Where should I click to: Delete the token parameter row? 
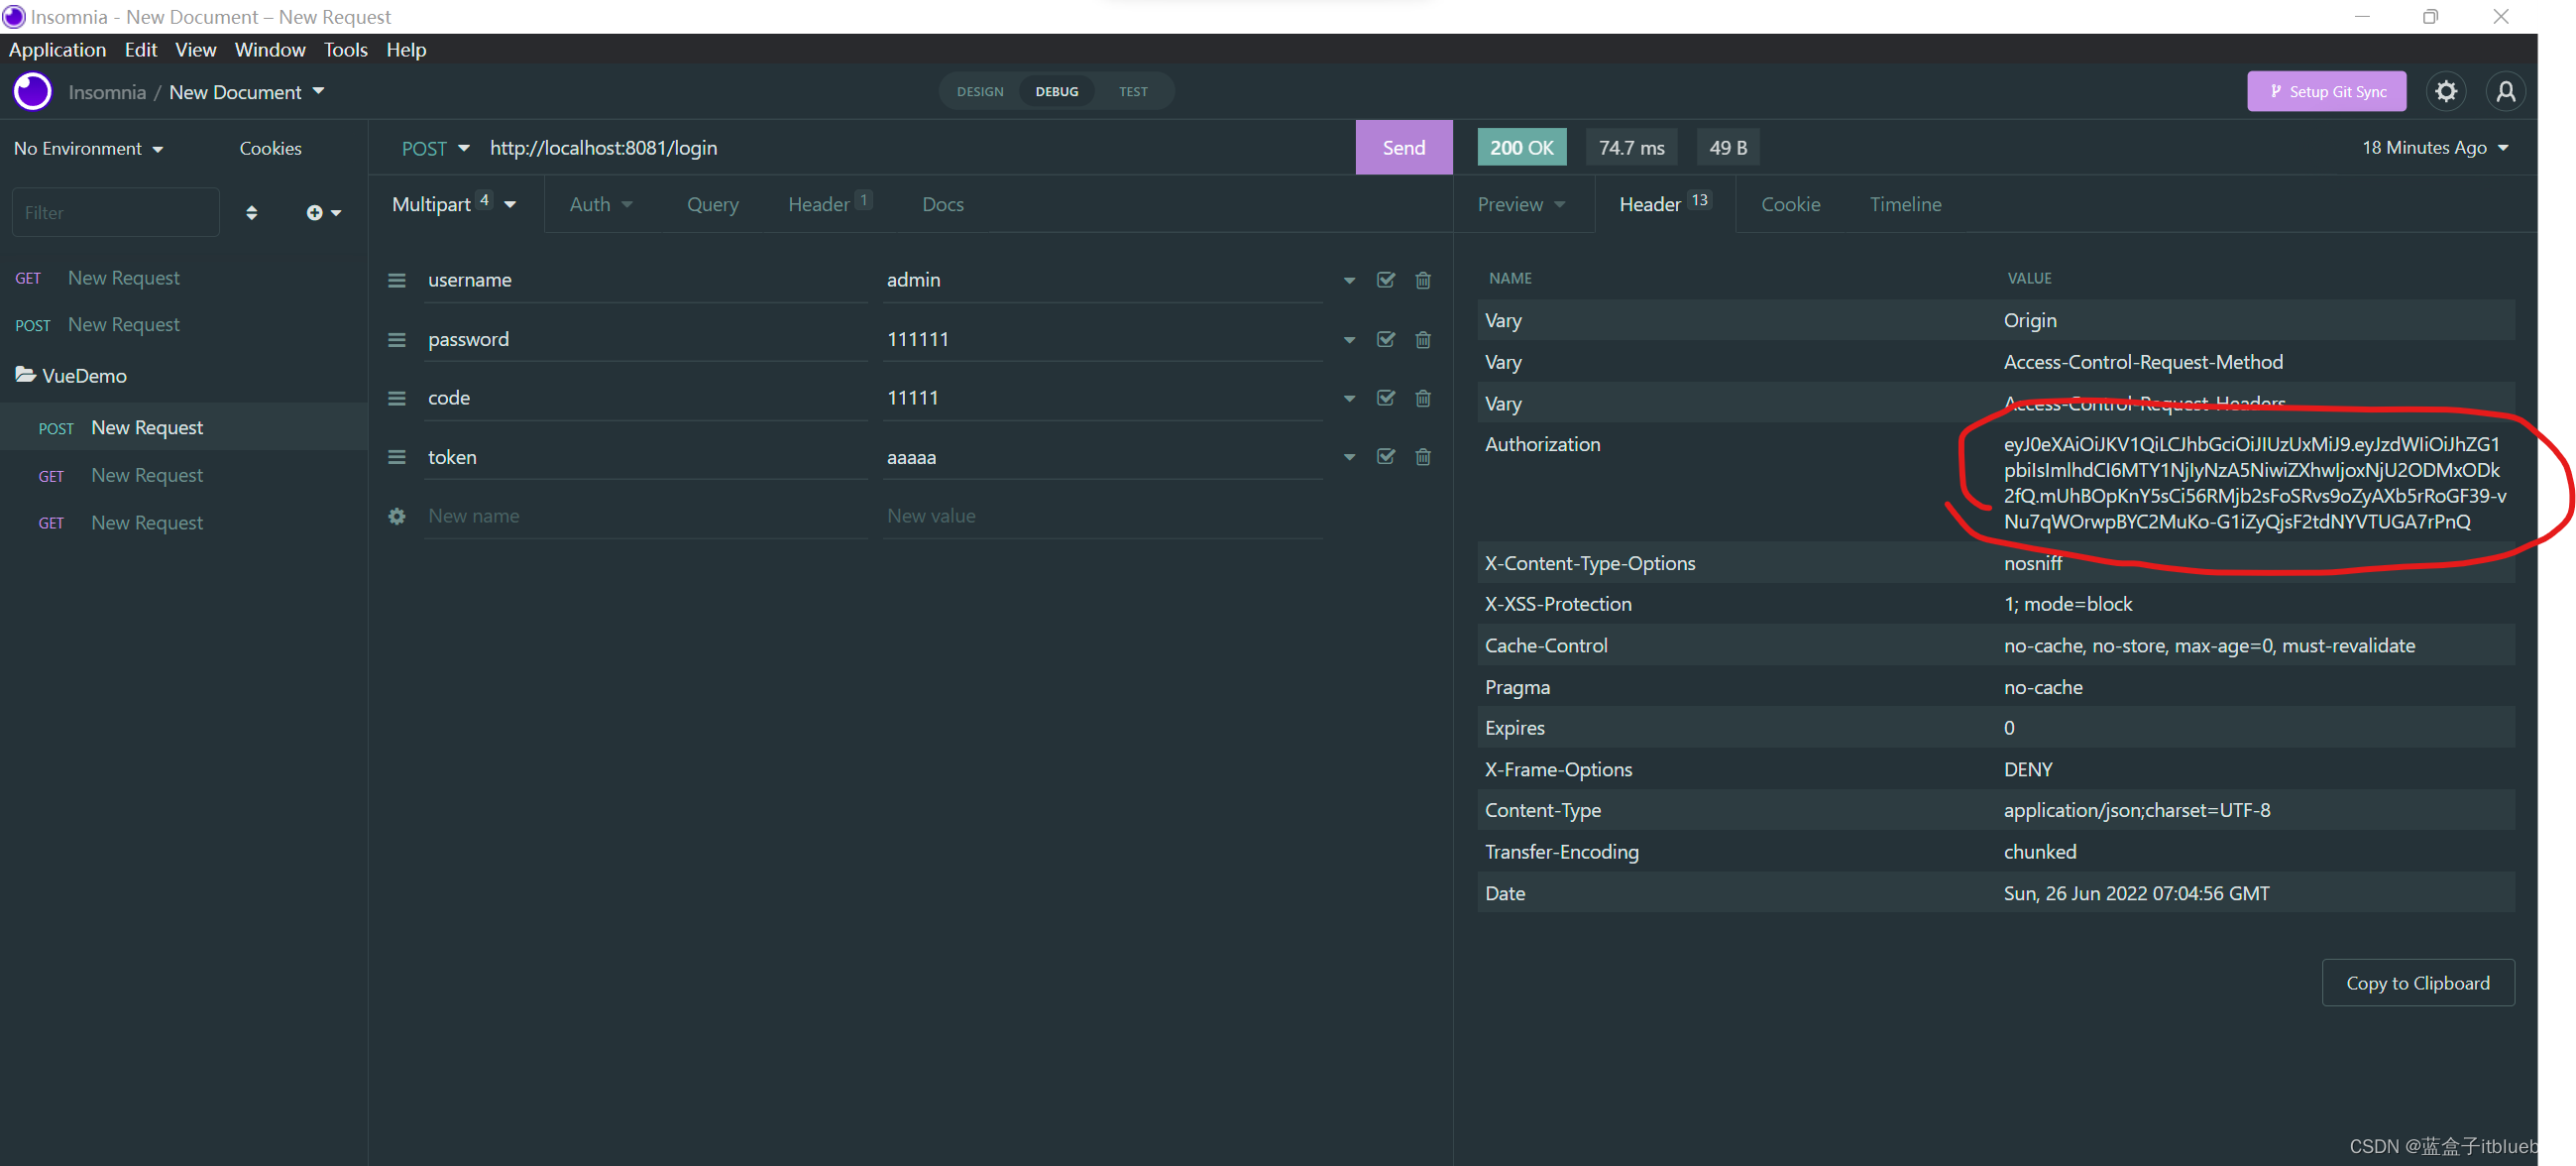click(x=1422, y=457)
